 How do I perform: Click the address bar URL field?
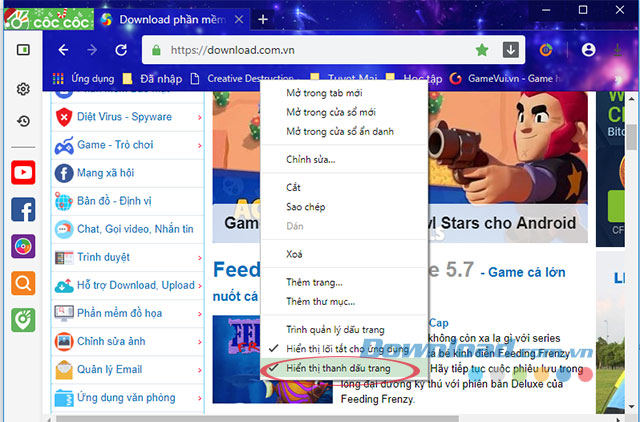(x=318, y=50)
